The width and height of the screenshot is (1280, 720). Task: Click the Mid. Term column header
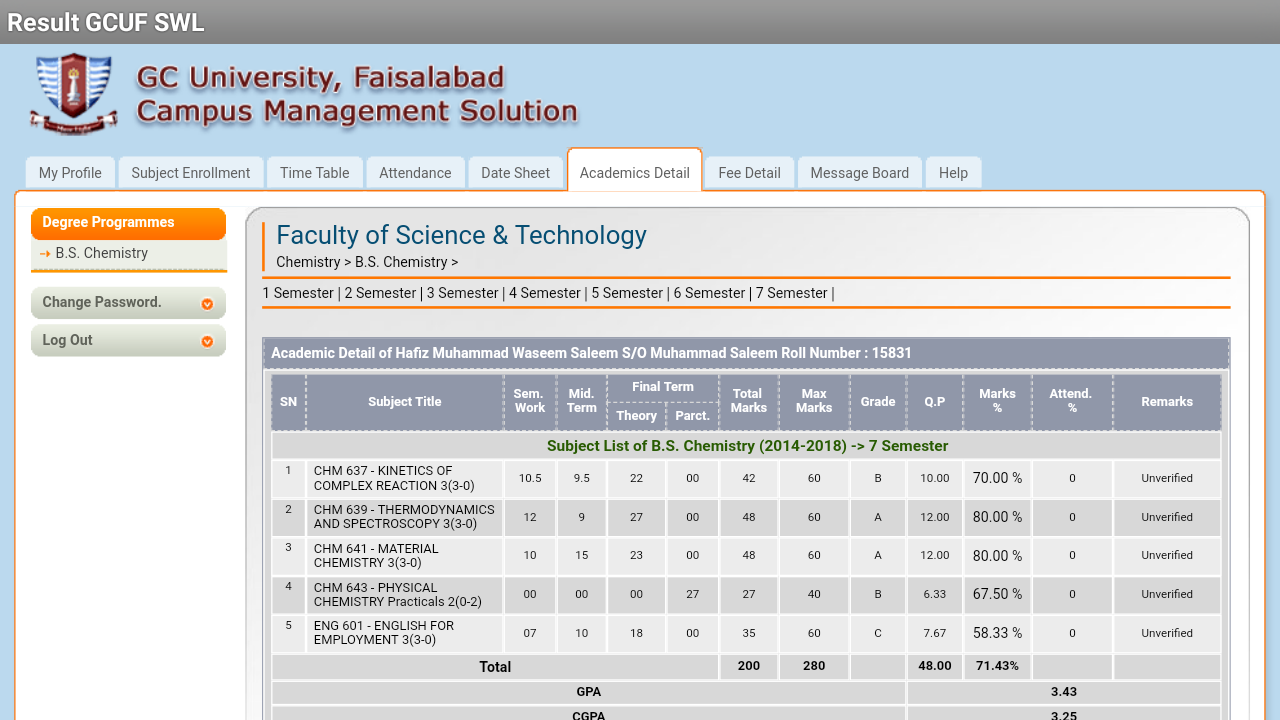(582, 401)
